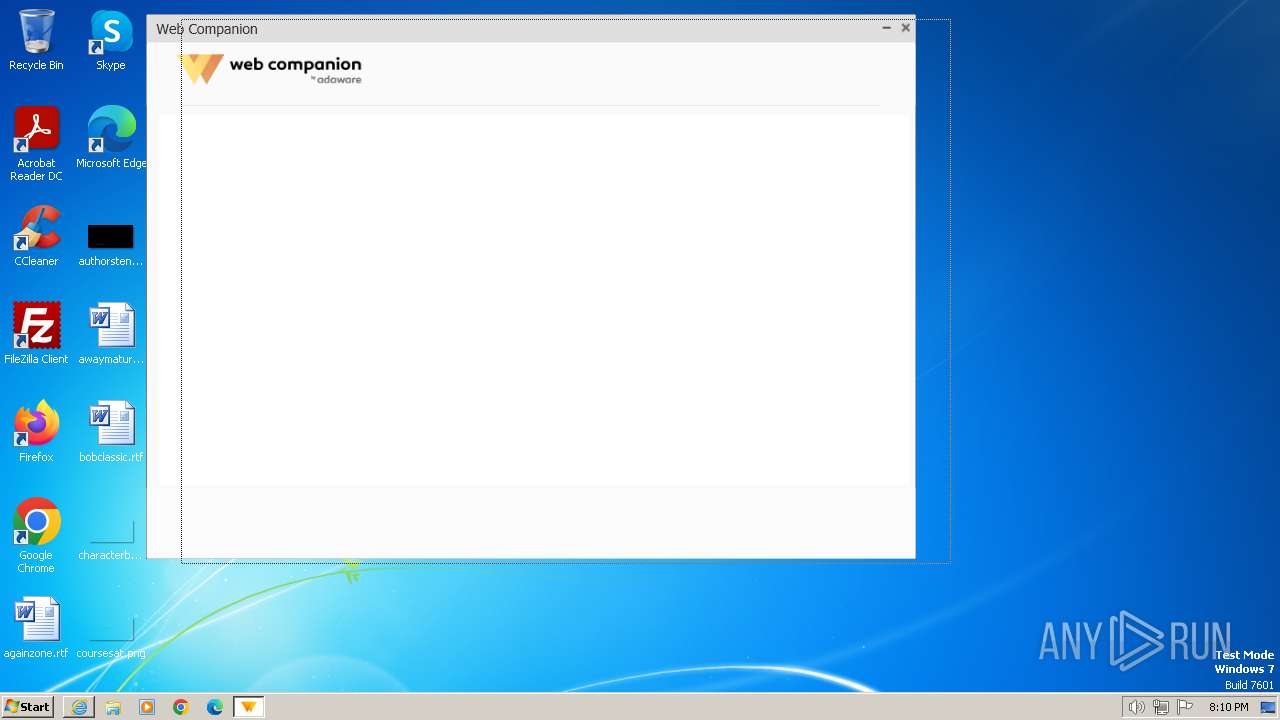Open Internet Explorer from the taskbar
This screenshot has height=720, width=1280.
click(79, 707)
